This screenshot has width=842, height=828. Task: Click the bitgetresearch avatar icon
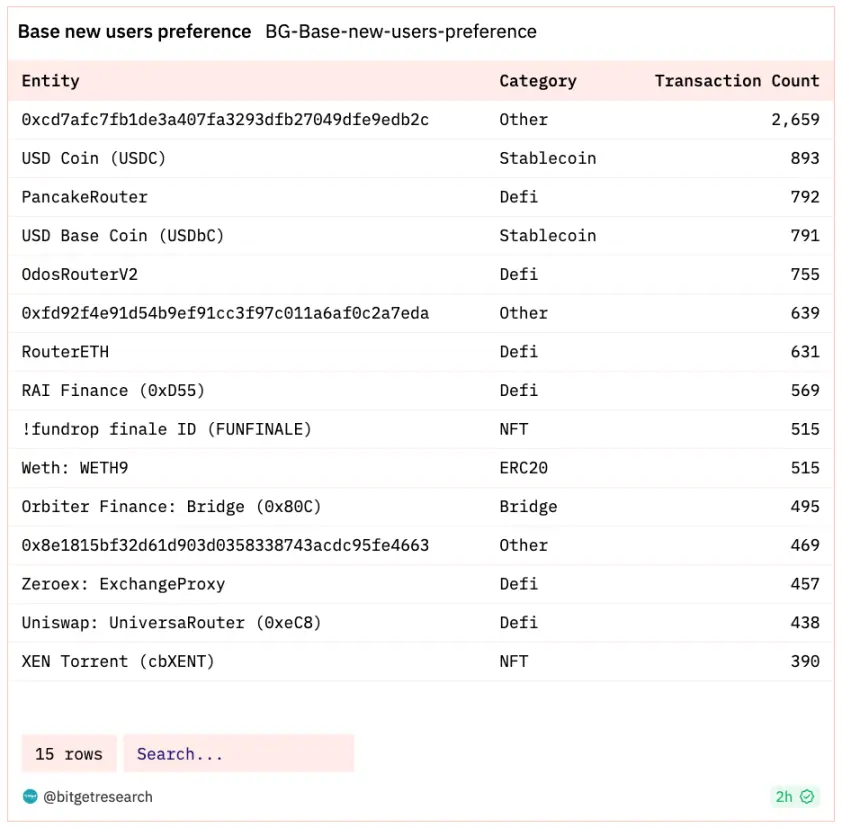pos(30,797)
